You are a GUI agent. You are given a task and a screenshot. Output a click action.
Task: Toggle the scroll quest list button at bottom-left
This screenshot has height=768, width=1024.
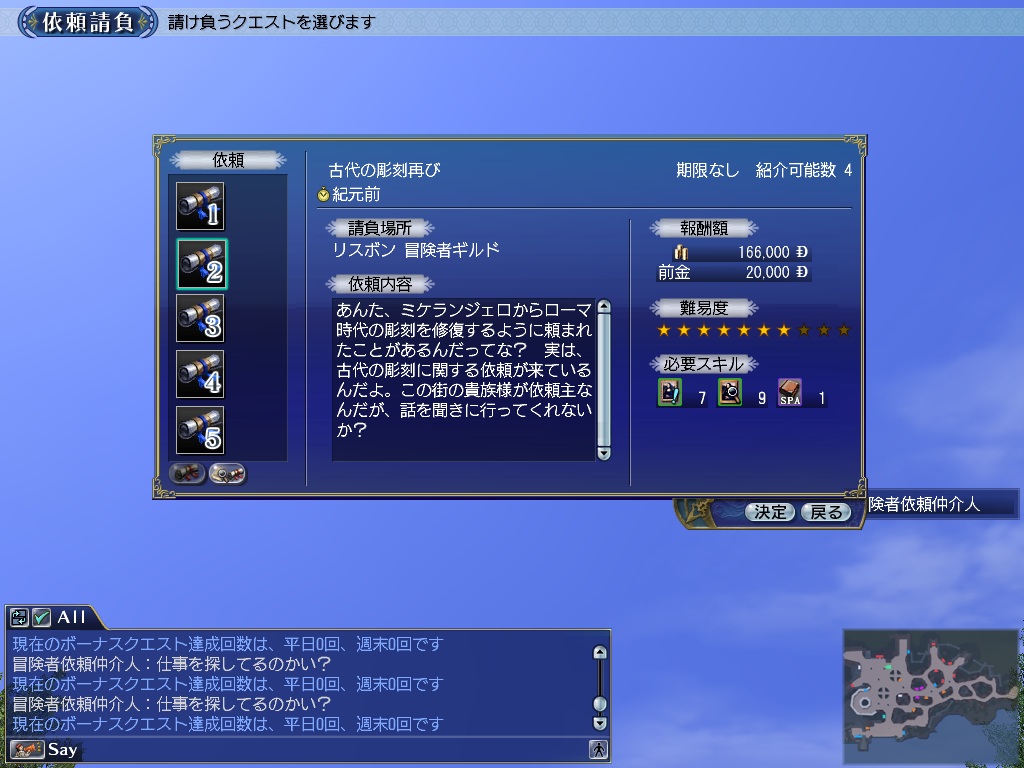[188, 474]
